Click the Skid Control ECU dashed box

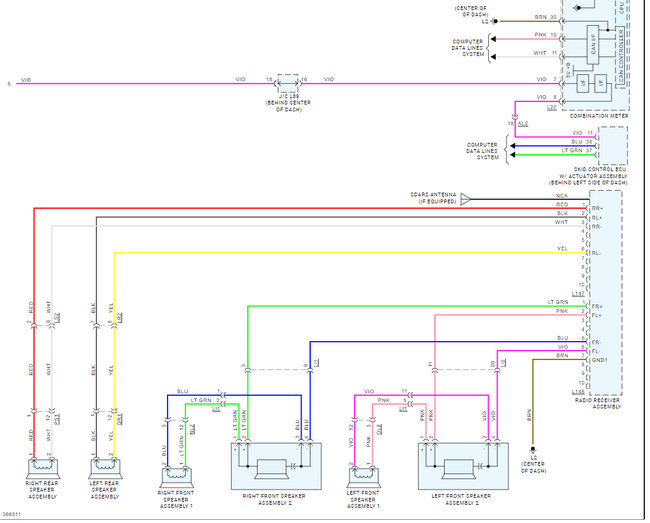(x=613, y=146)
